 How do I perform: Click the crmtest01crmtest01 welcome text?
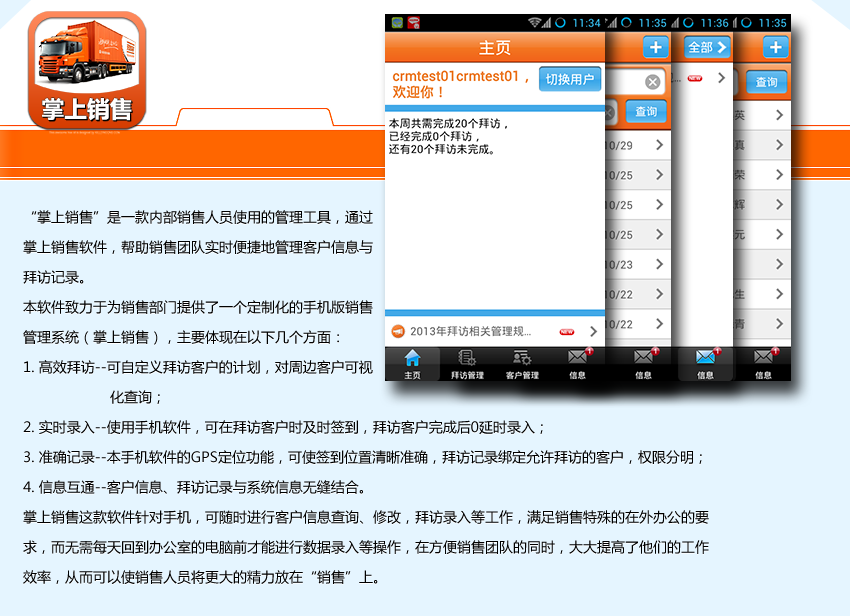[x=461, y=84]
